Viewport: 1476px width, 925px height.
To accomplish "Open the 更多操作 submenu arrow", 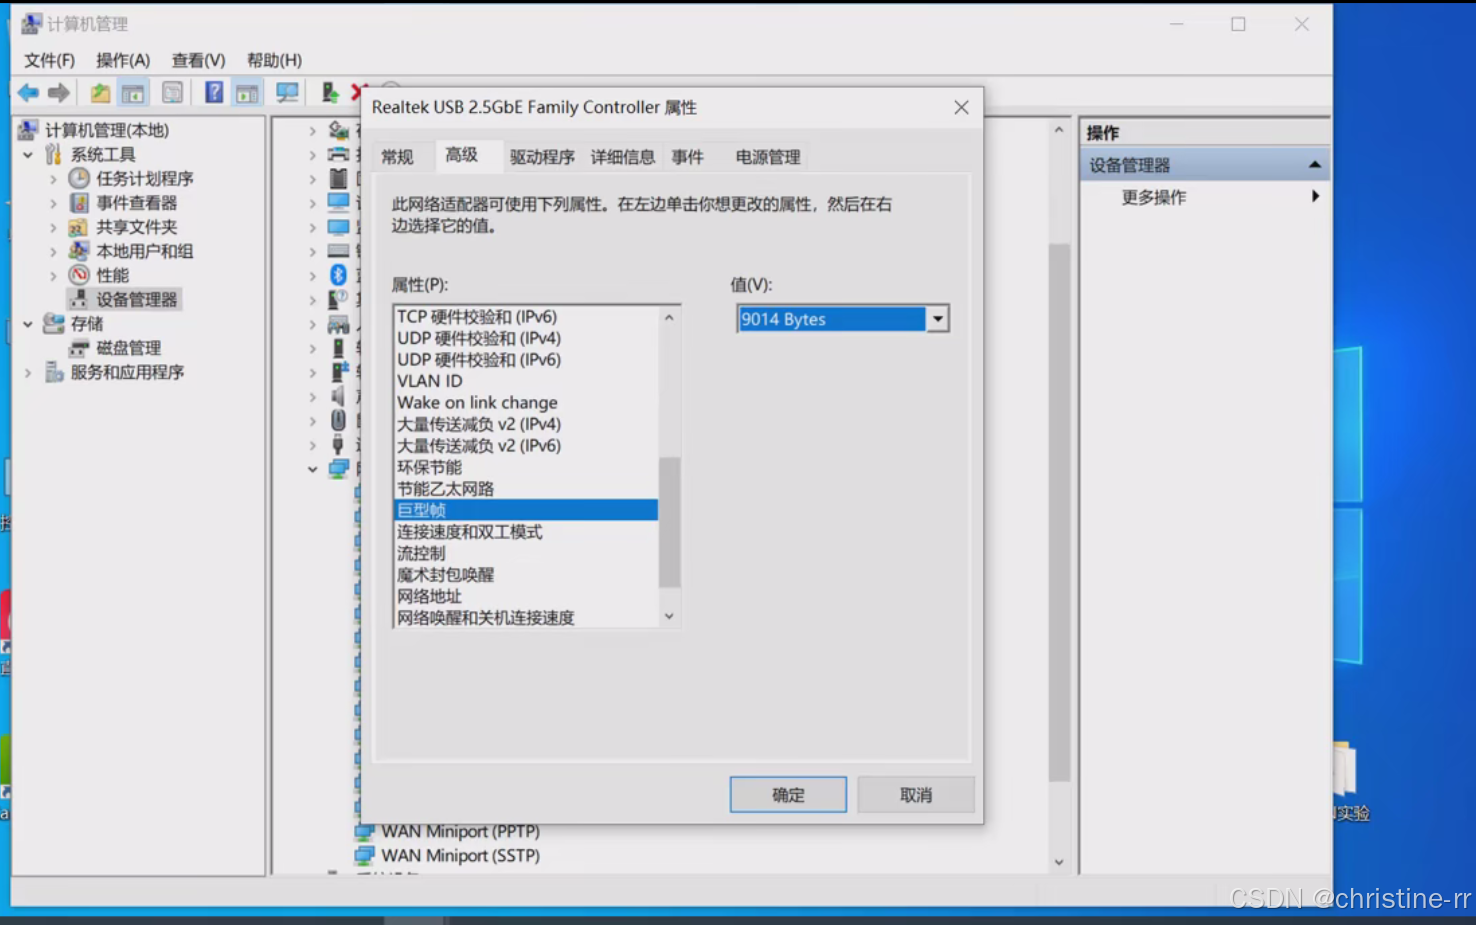I will coord(1315,197).
